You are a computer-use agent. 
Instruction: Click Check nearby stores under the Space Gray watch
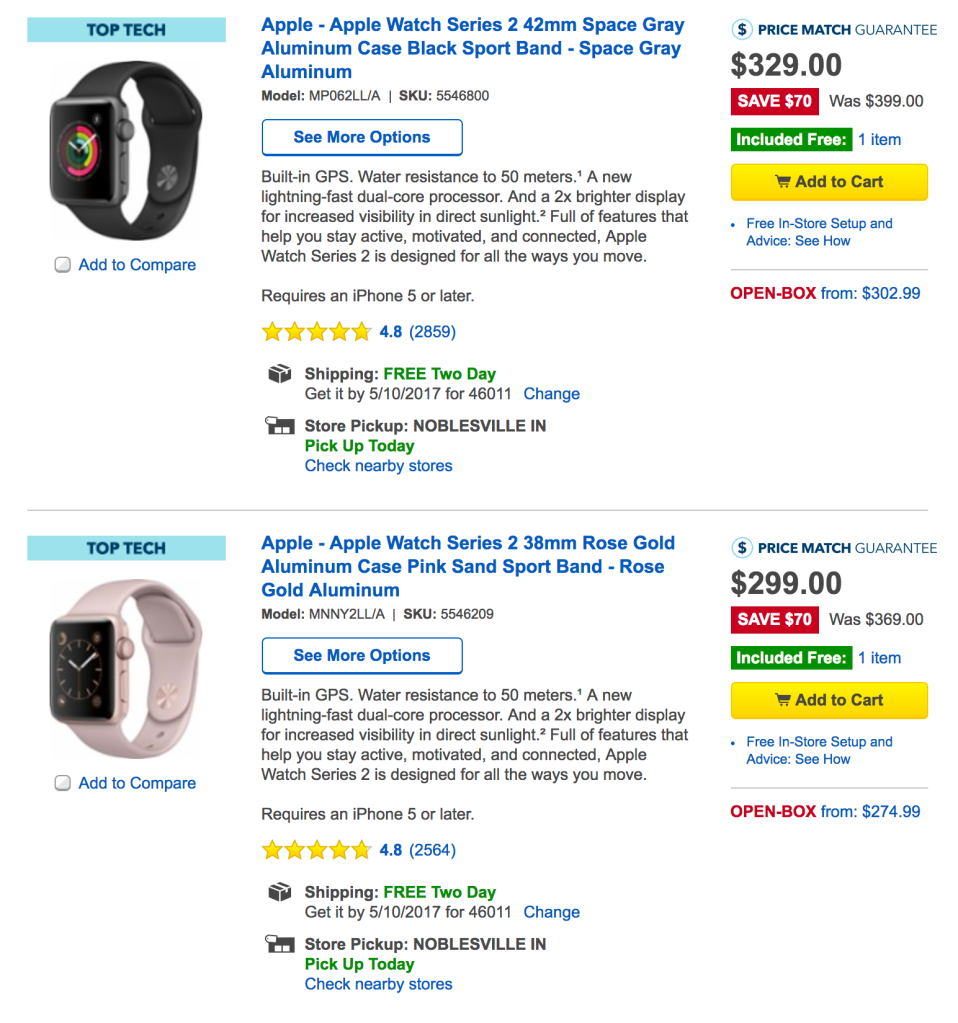[x=378, y=466]
